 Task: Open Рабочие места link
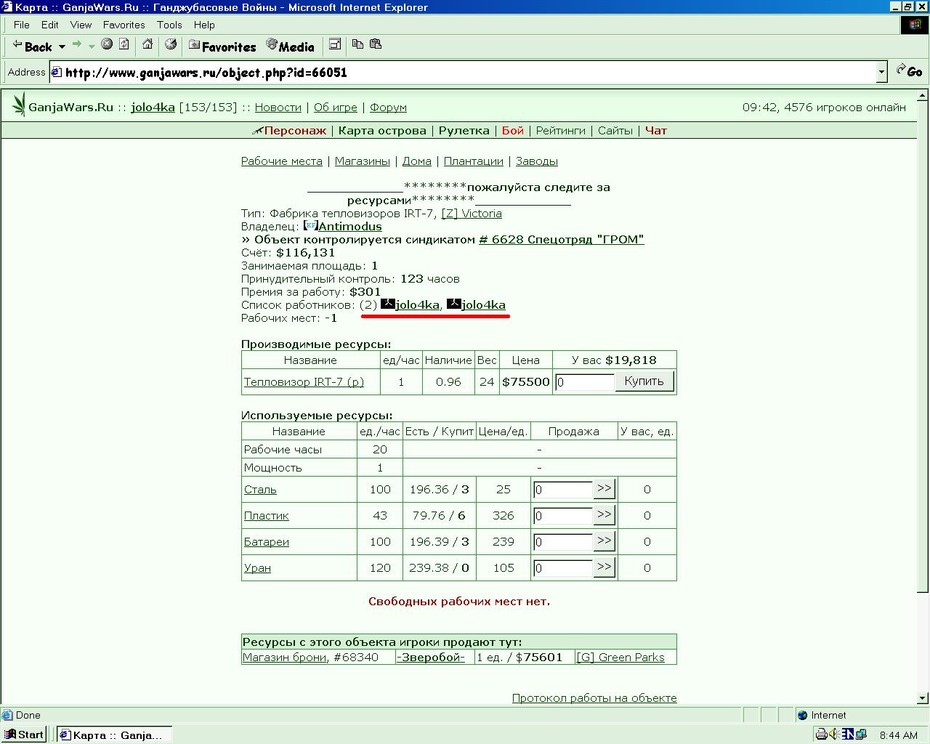point(282,161)
